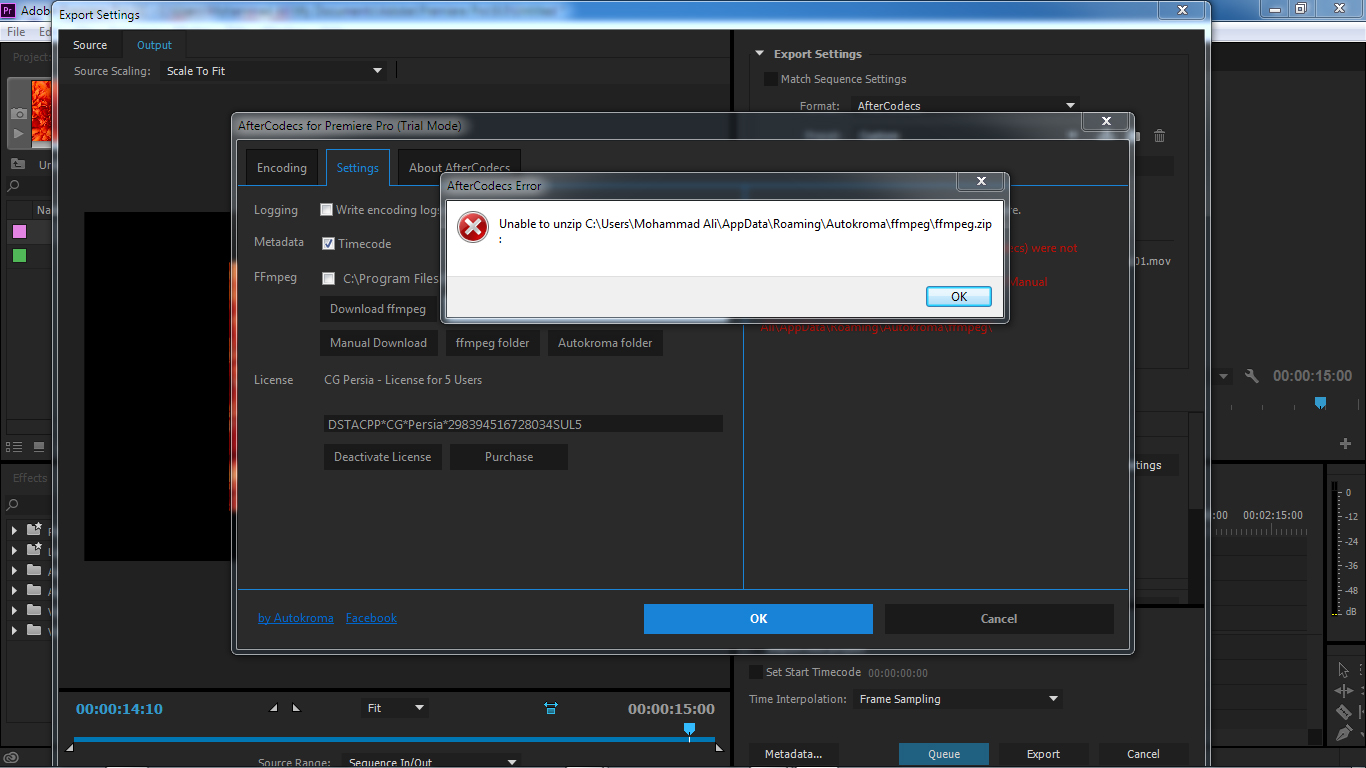Enable Set Start Timecode checkbox
The height and width of the screenshot is (768, 1366).
[756, 672]
